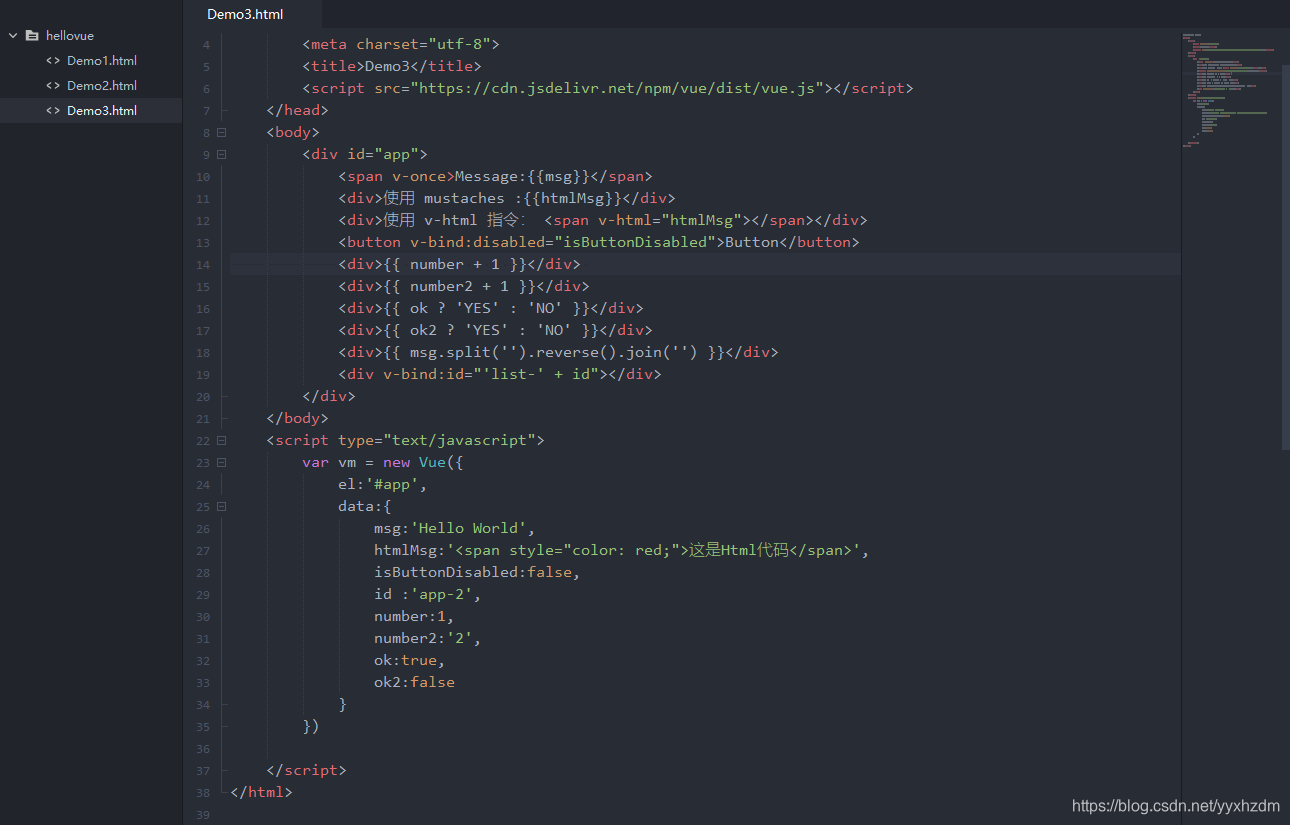The image size is (1290, 825).
Task: Click the isButtonDisabled:false line
Action: pos(477,572)
